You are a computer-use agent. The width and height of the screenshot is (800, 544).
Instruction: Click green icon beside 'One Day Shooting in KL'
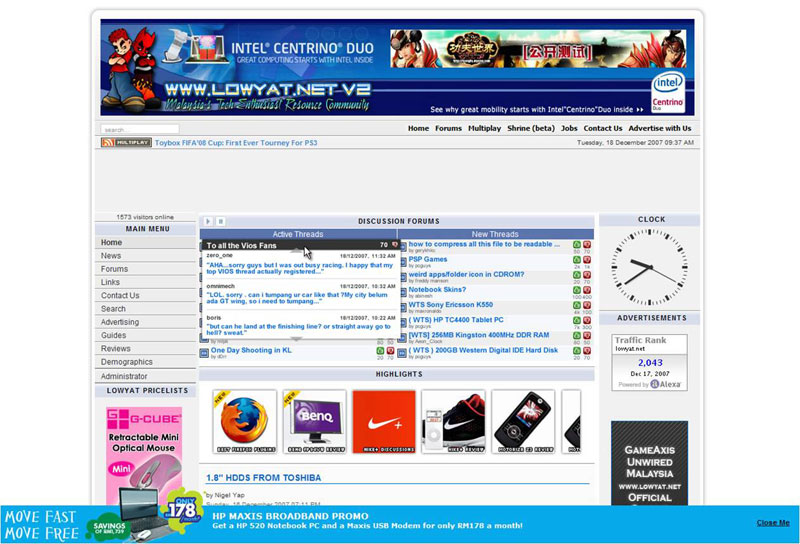380,351
